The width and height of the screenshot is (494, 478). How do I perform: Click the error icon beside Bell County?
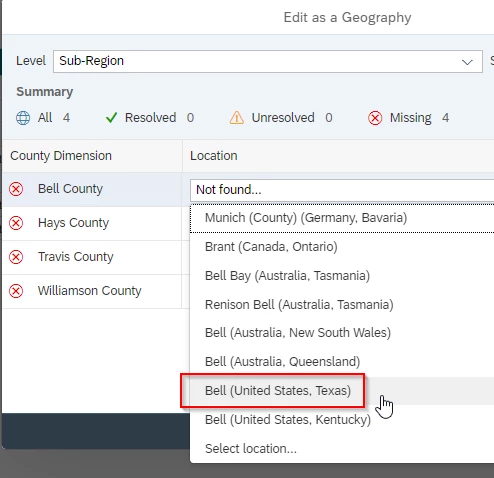click(x=16, y=189)
